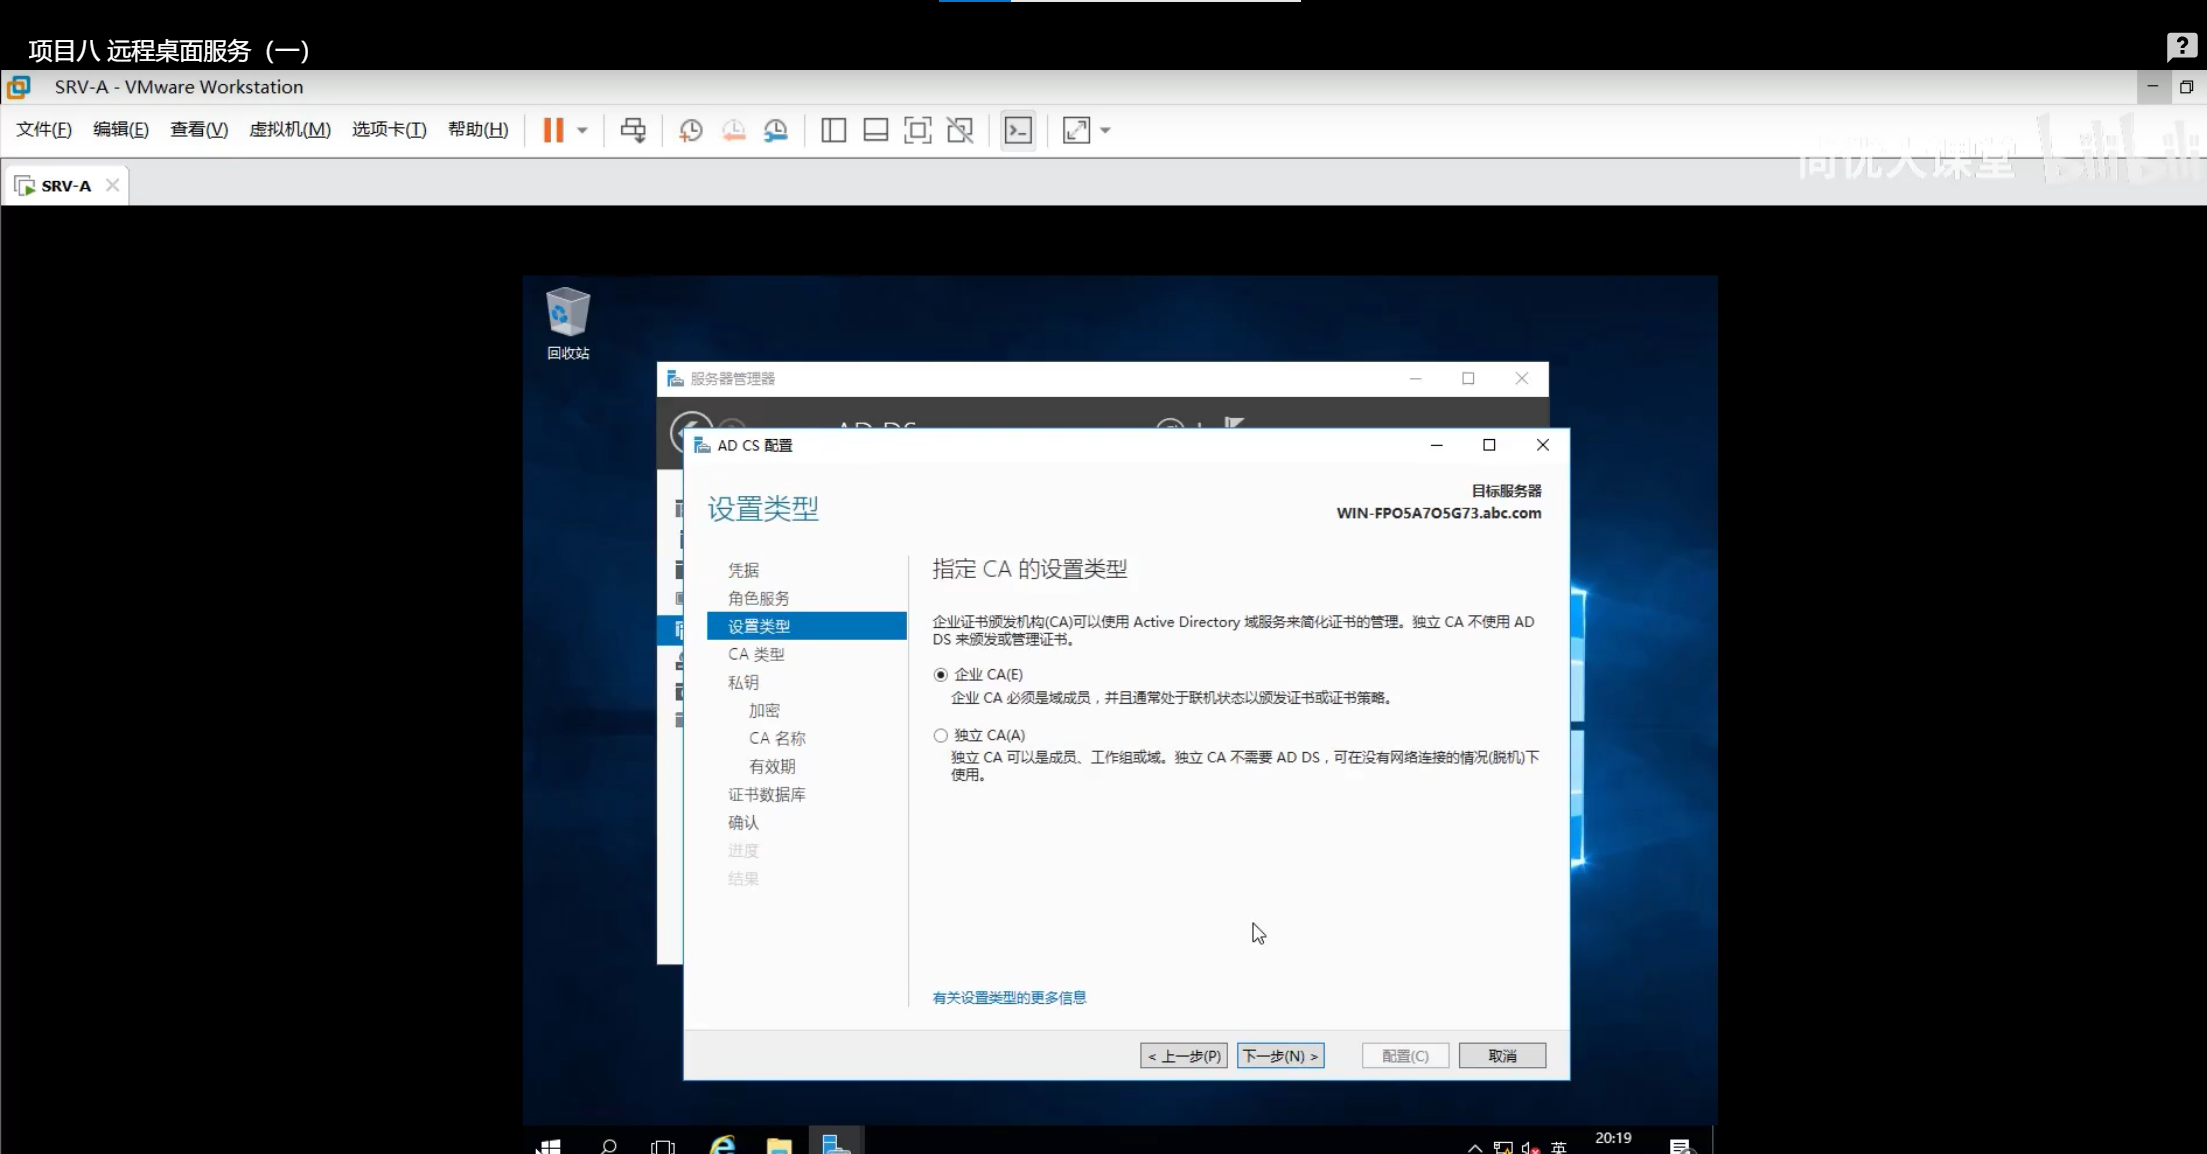Open the 虚拟机(M) menu
Image resolution: width=2207 pixels, height=1154 pixels.
click(x=289, y=129)
